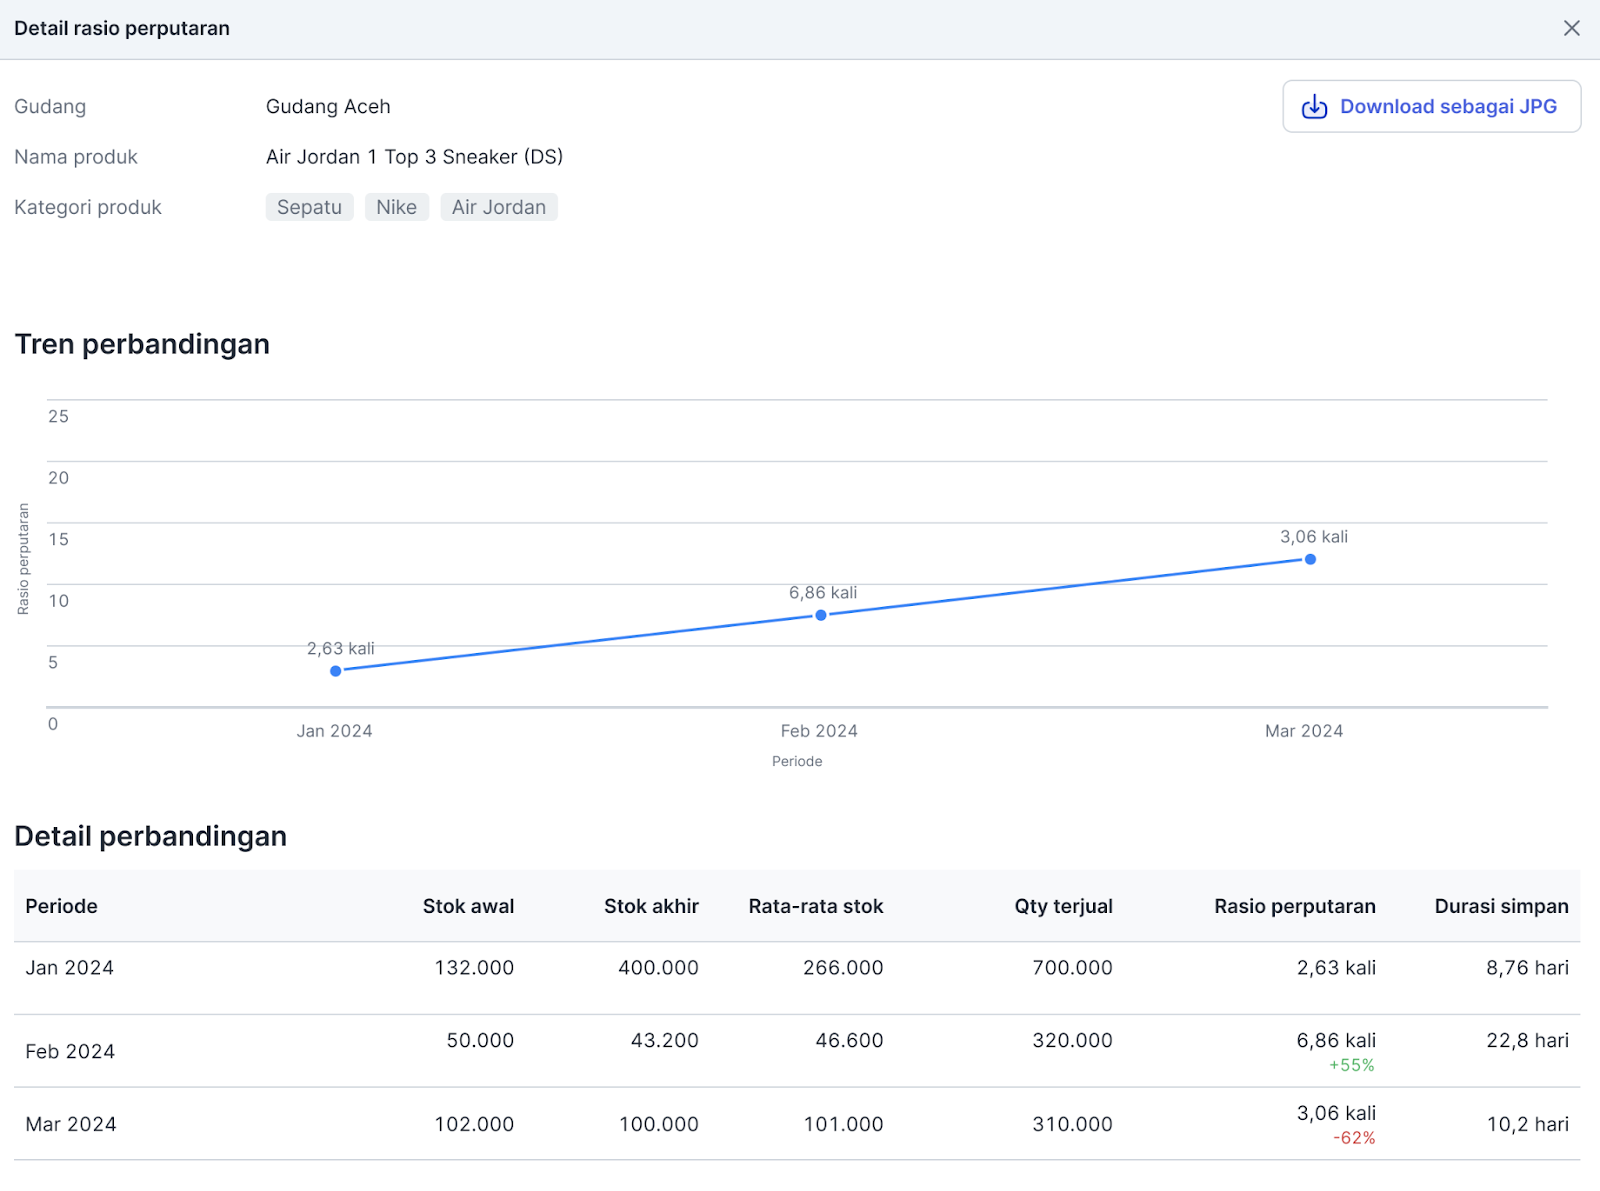Click the Air Jordan category tag
Image resolution: width=1600 pixels, height=1191 pixels.
[x=498, y=207]
